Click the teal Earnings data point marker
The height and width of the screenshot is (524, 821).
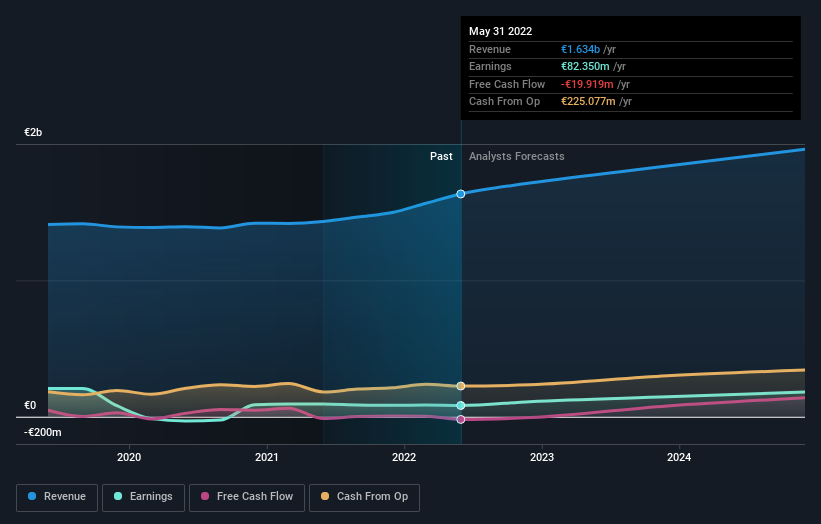pos(461,406)
